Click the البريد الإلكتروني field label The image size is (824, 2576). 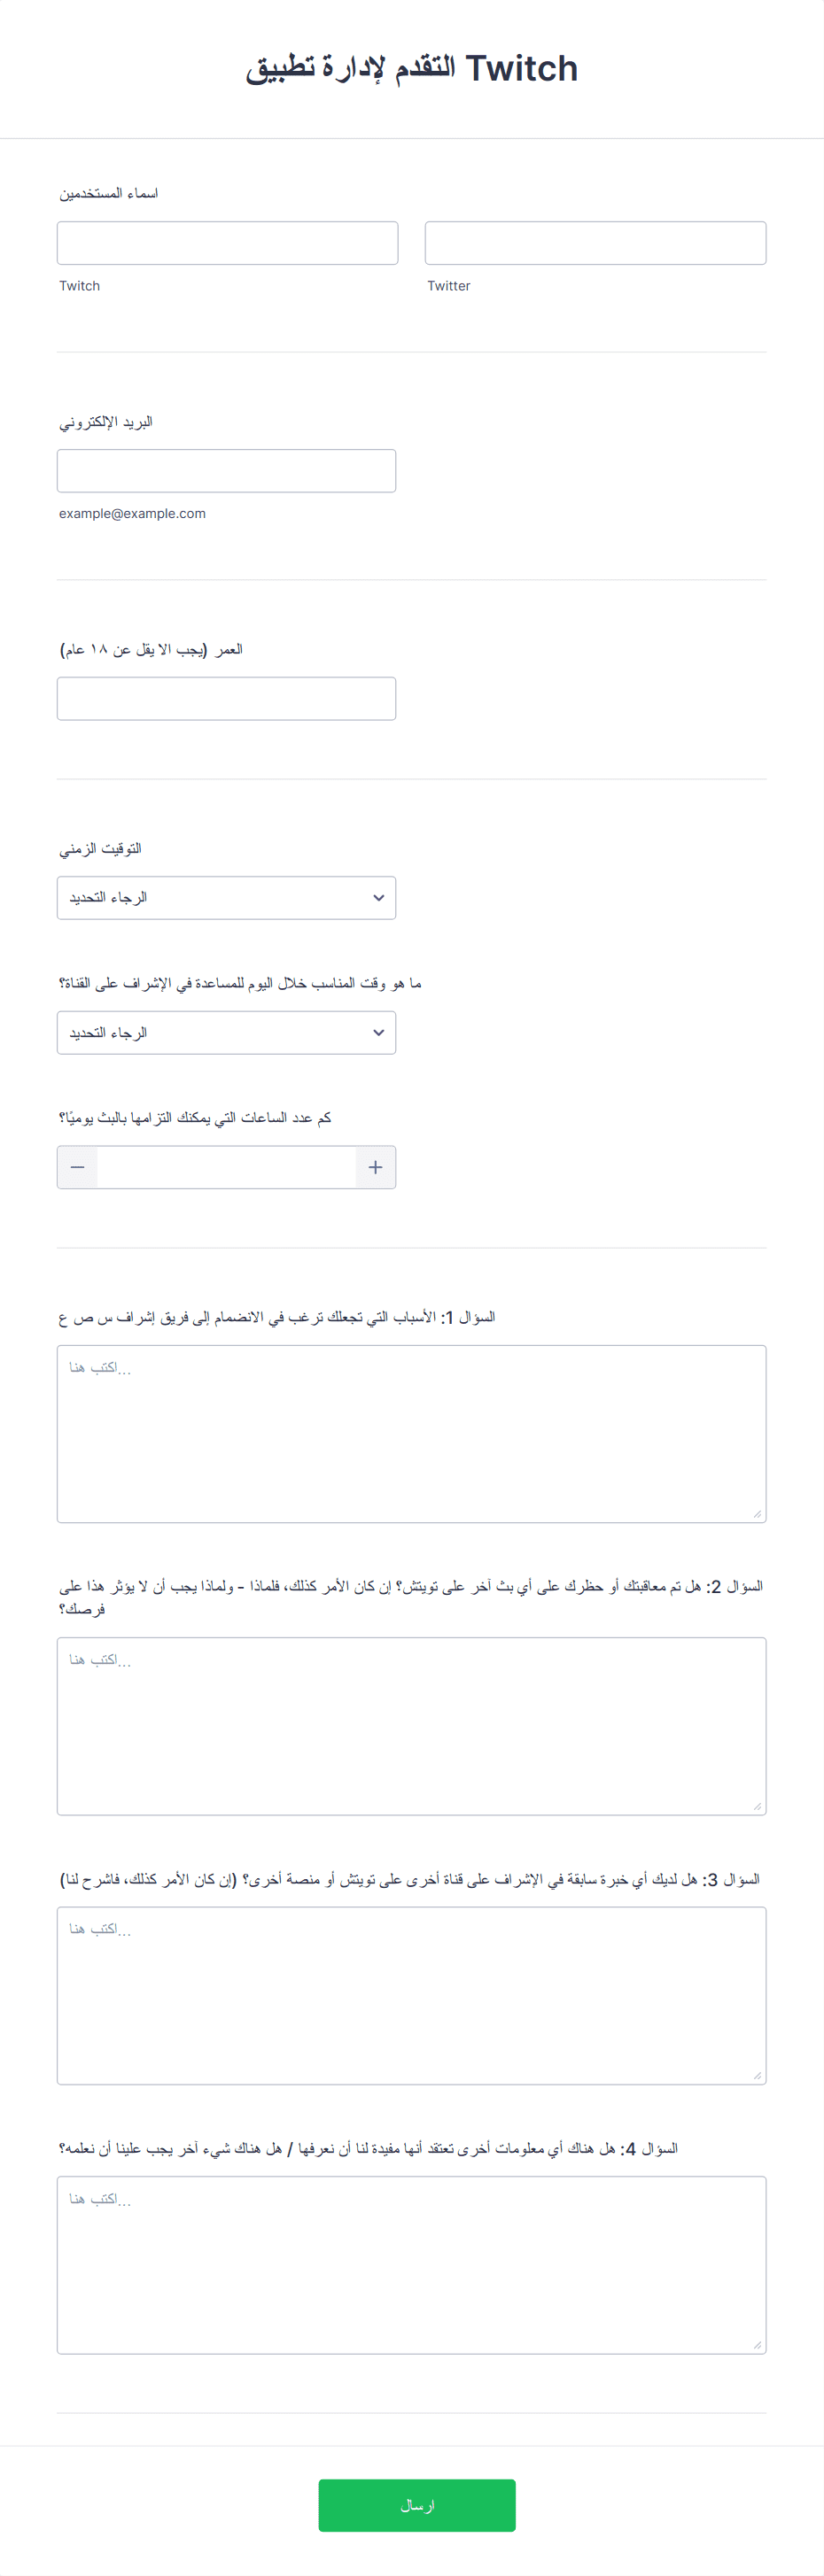(x=106, y=422)
